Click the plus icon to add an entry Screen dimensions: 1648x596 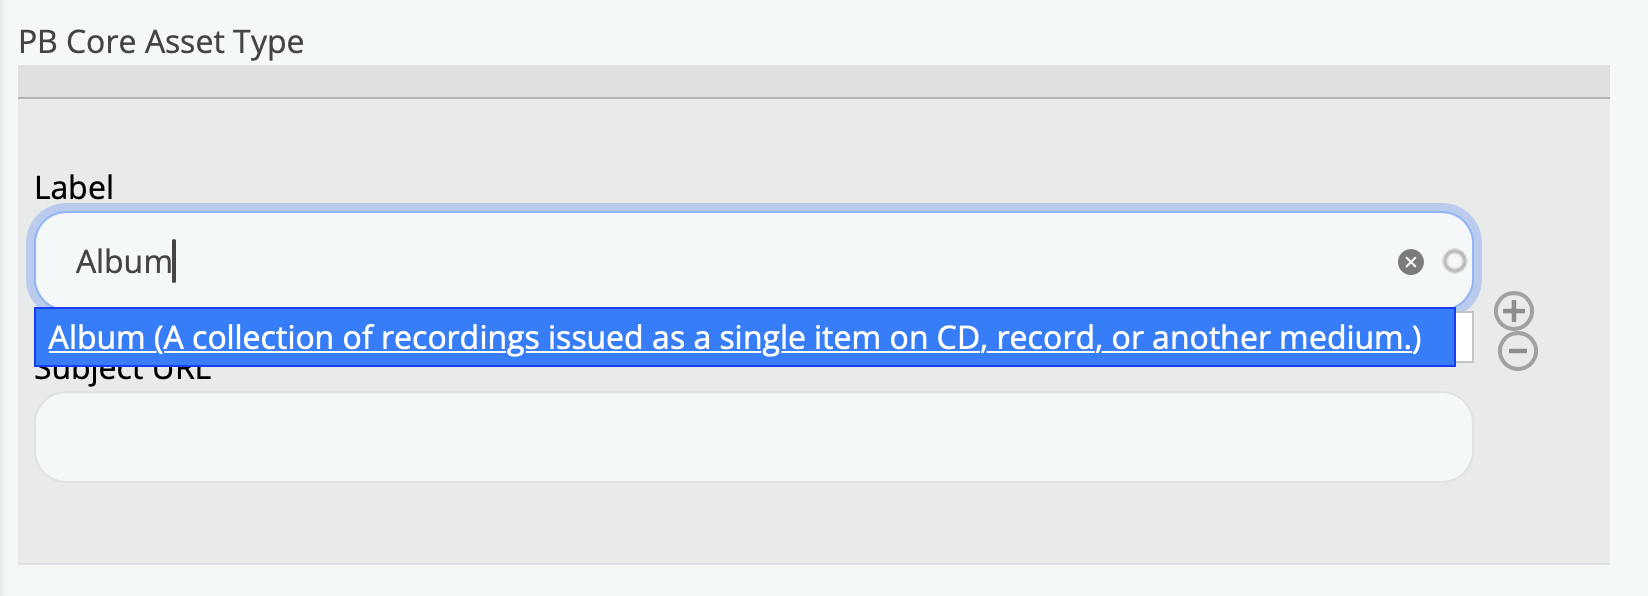(1514, 311)
